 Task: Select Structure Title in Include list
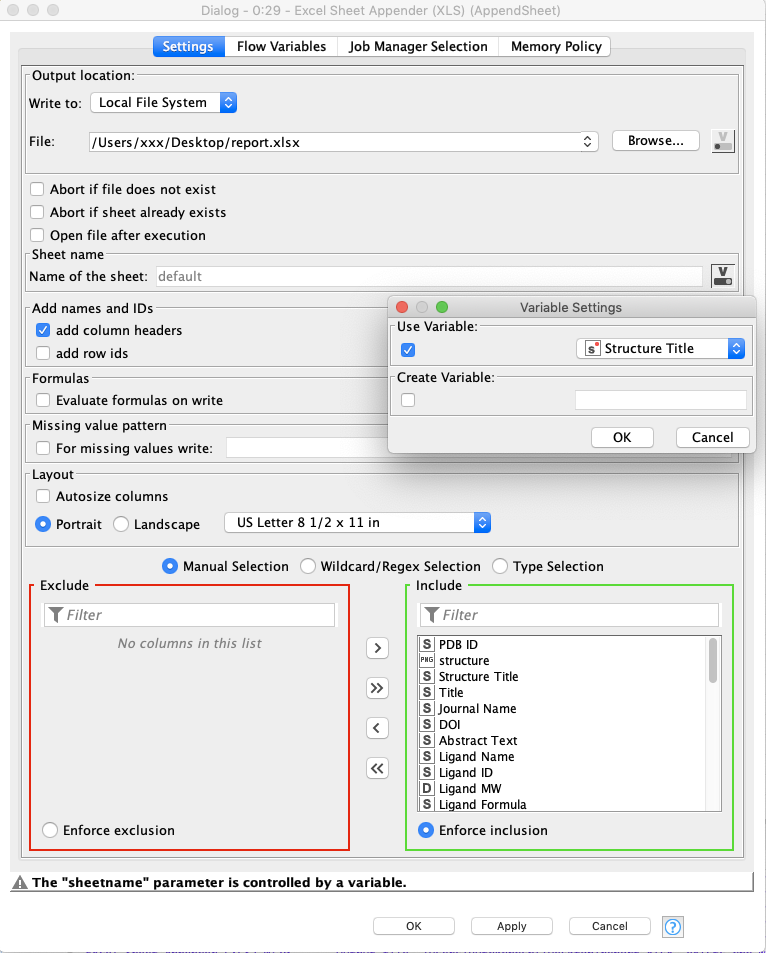point(478,676)
